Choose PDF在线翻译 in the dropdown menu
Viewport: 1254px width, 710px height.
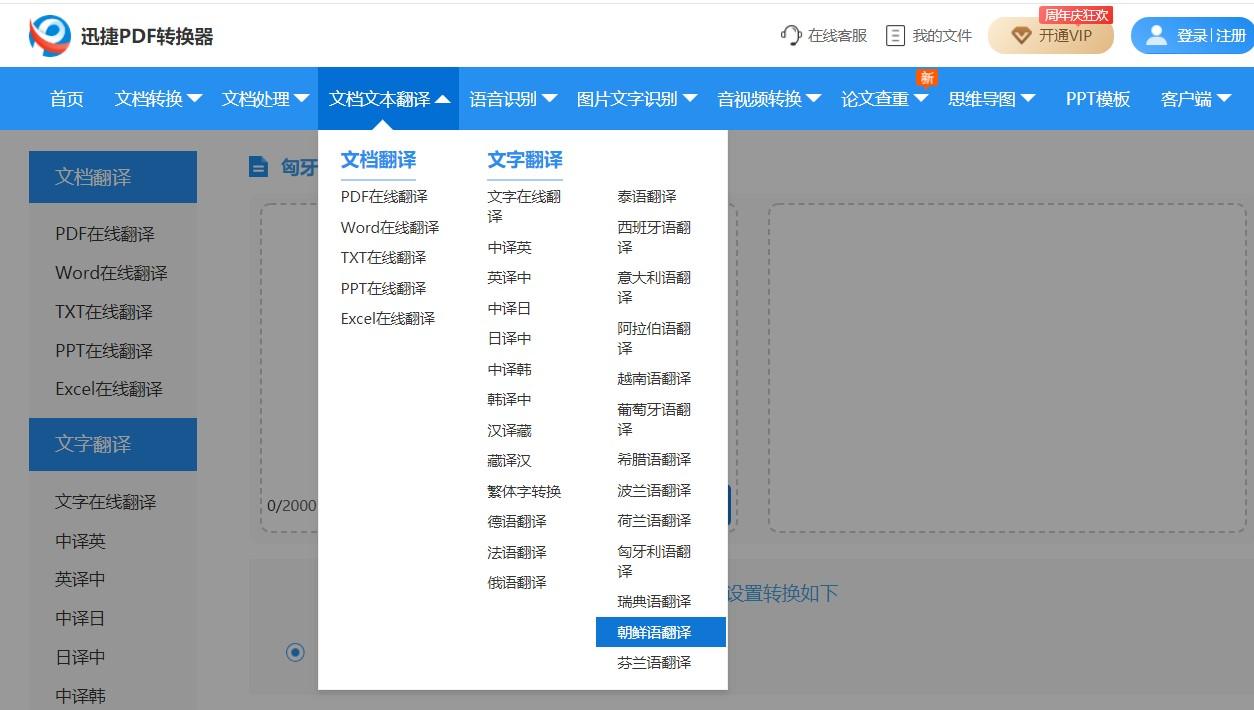click(384, 196)
